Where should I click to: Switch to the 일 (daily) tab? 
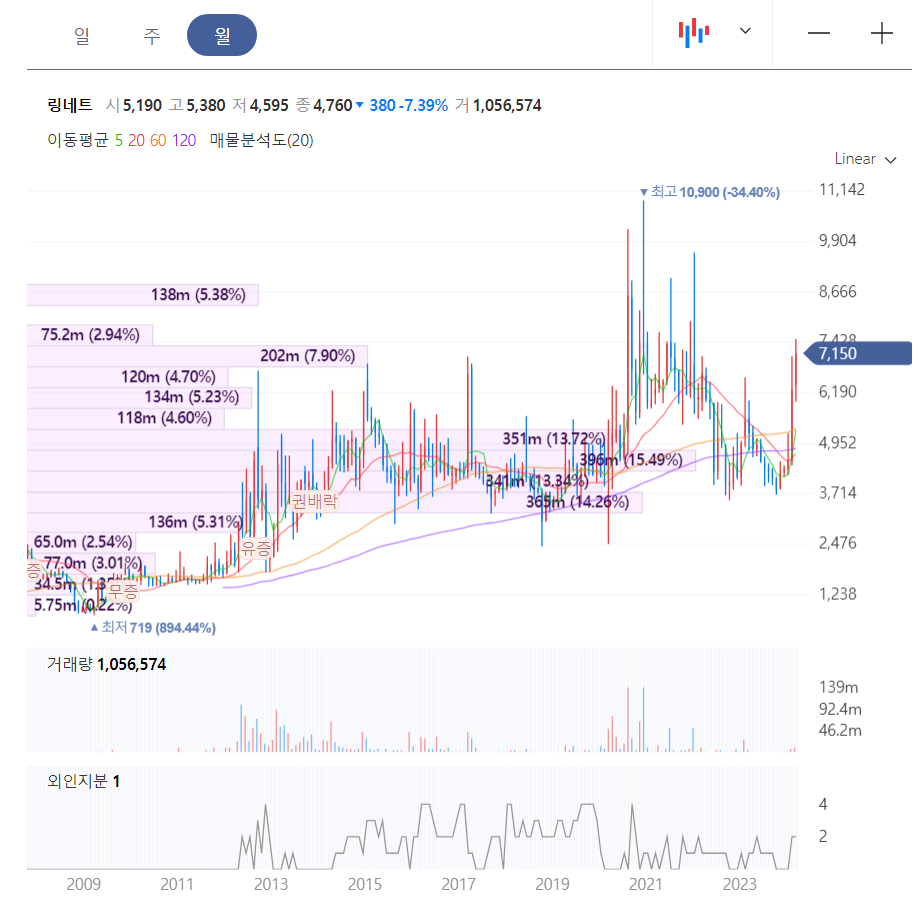tap(82, 36)
